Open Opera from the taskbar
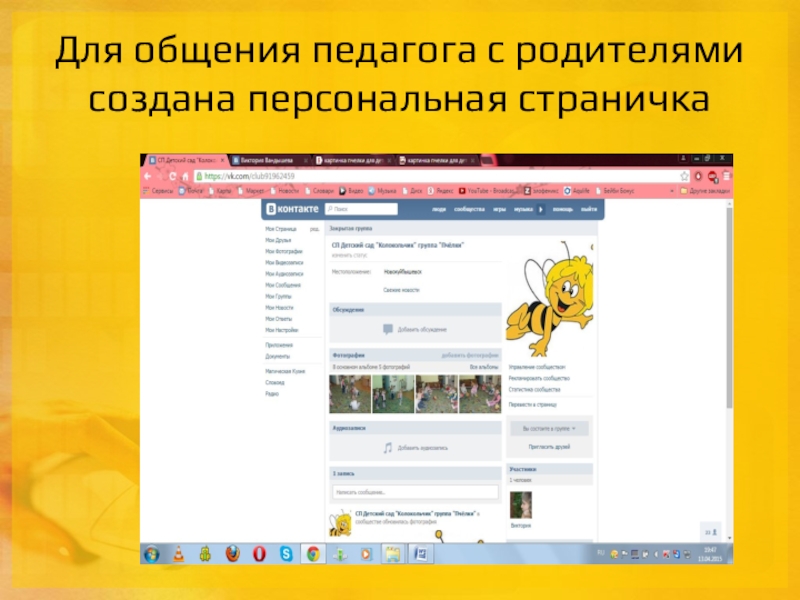 pos(259,554)
